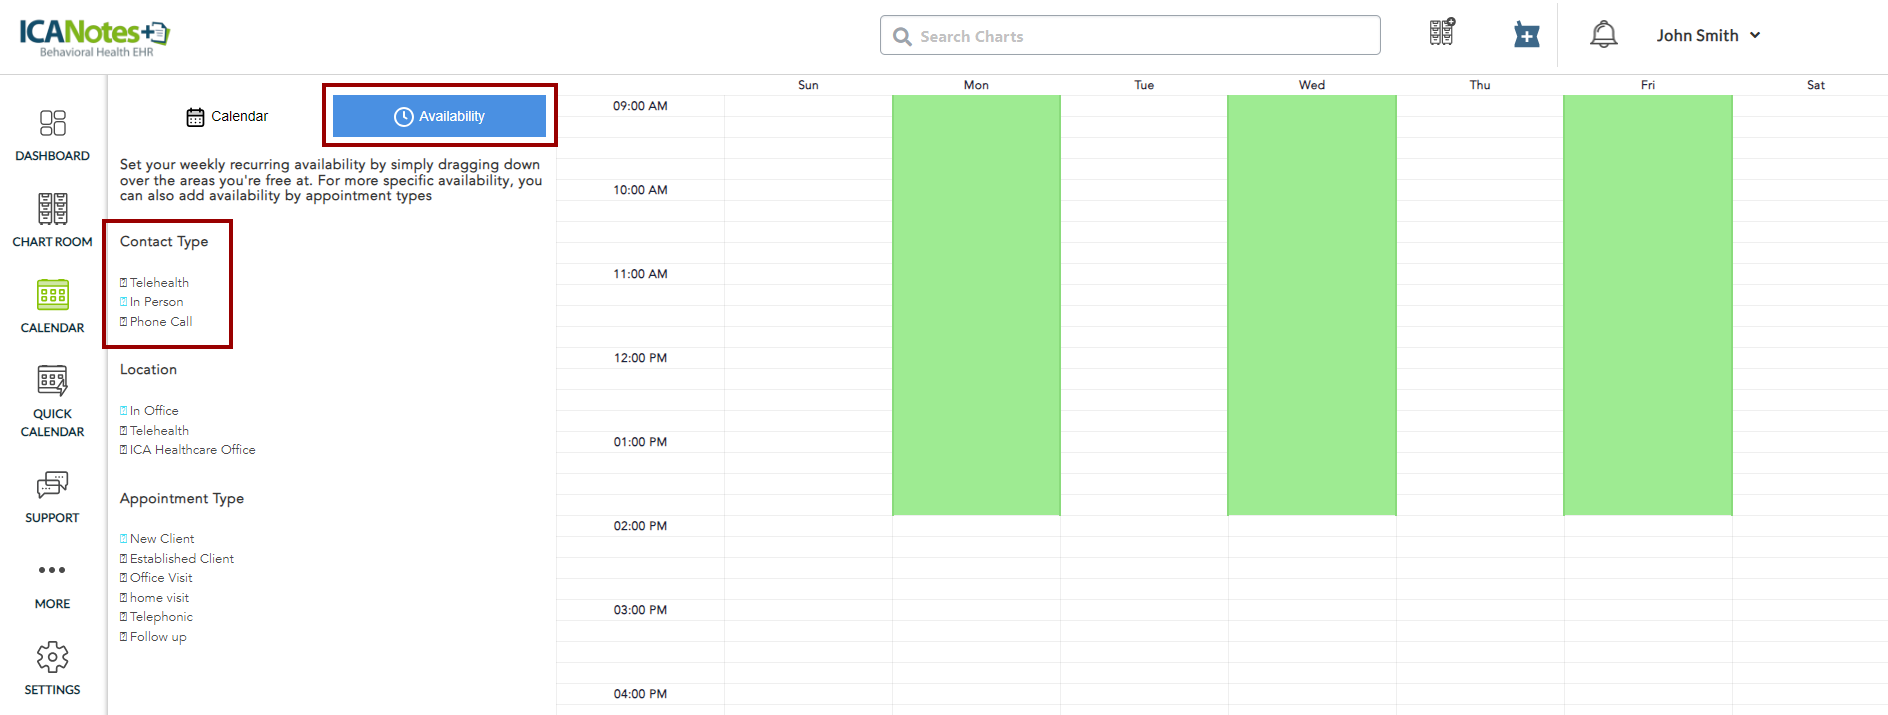Click the ICANotes logo

pos(94,36)
